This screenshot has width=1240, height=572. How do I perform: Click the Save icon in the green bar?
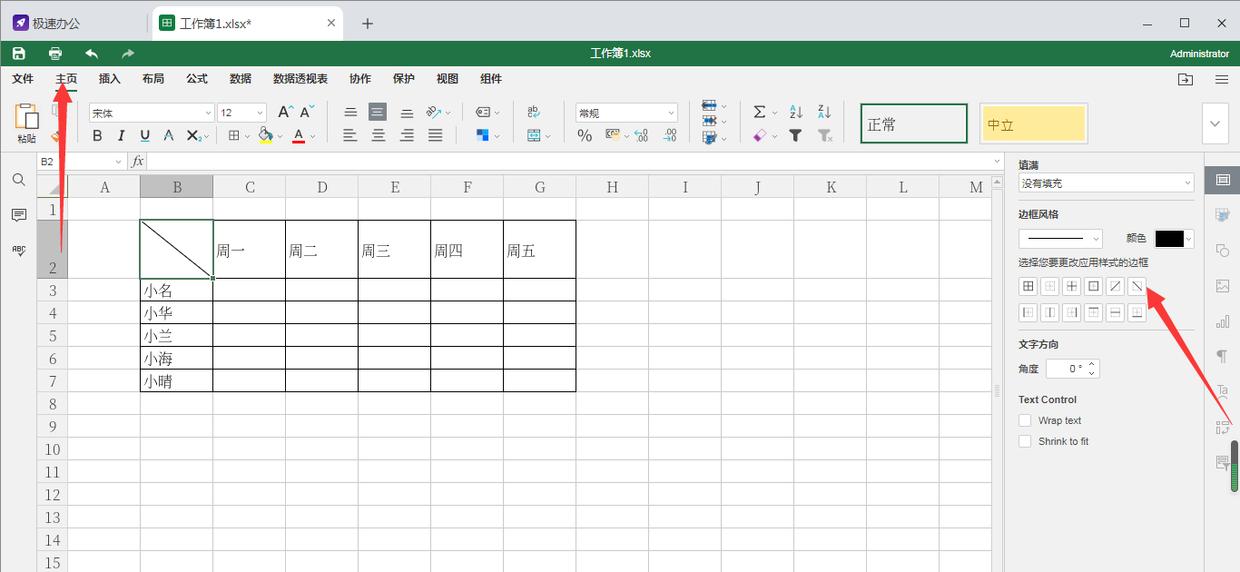(x=19, y=53)
